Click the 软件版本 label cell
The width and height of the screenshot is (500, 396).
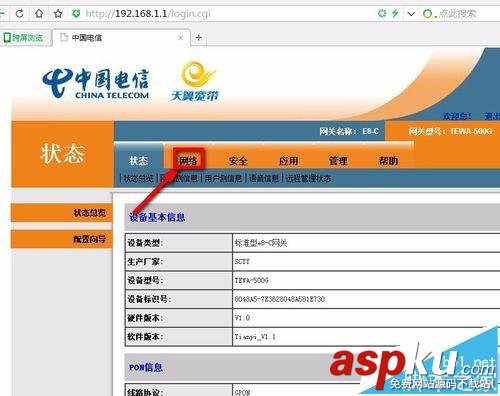pos(178,336)
